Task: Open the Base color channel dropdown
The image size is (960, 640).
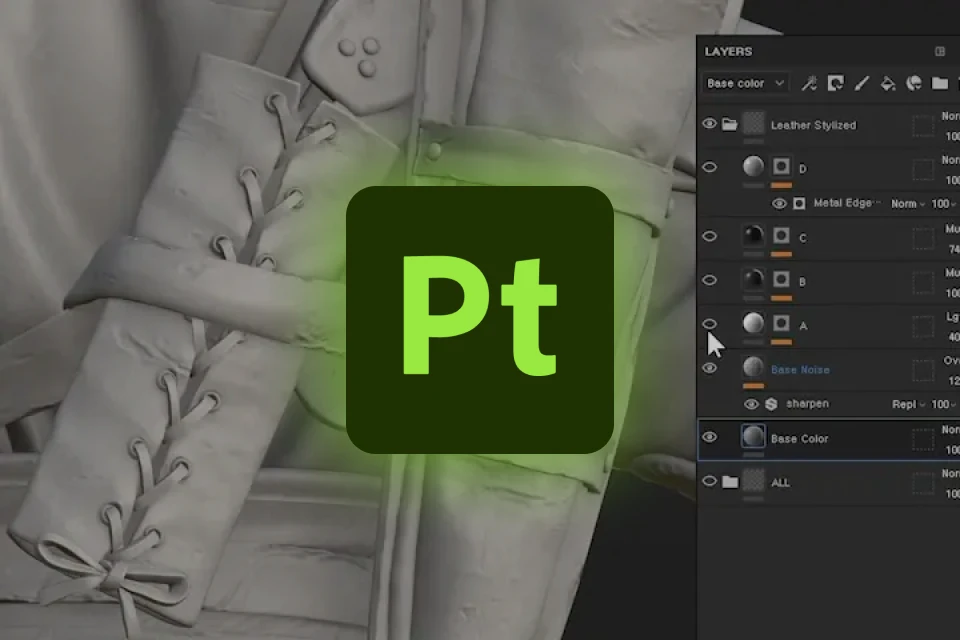Action: click(x=745, y=83)
